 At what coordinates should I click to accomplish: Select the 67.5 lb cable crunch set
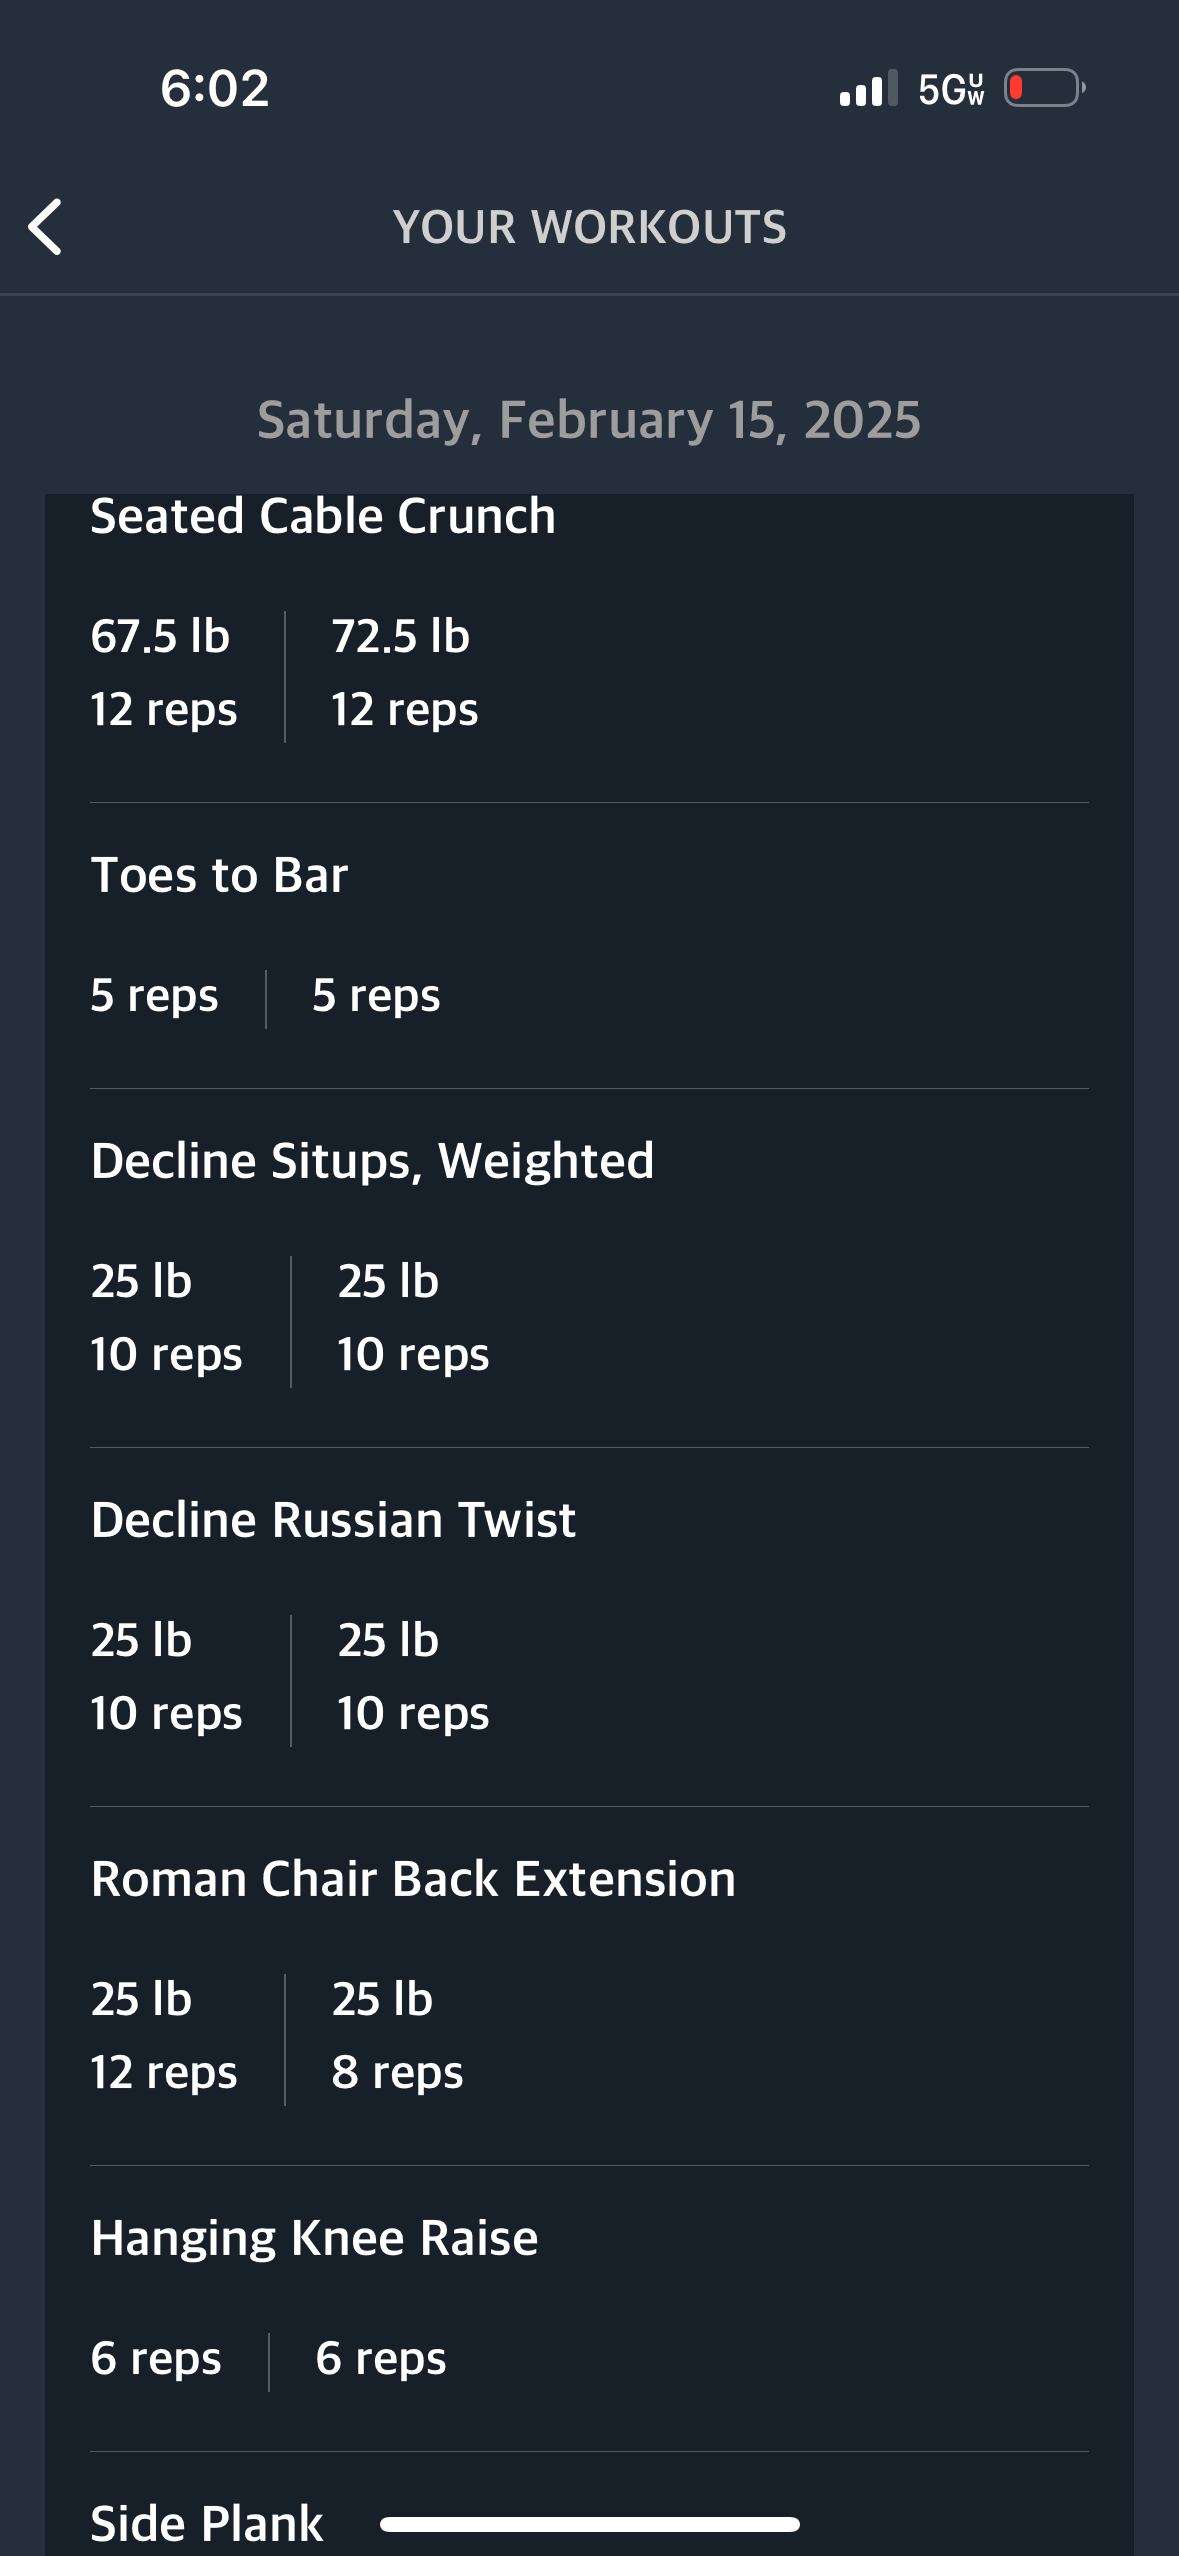coord(164,673)
